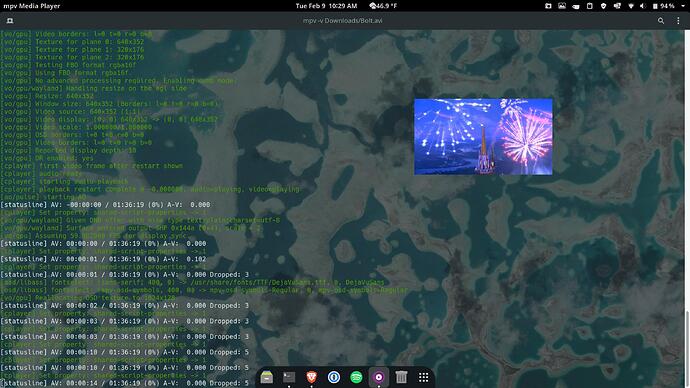The height and width of the screenshot is (388, 690).
Task: Click statusline 'AV: 00:00:02' Dropped: 3
Action: pyautogui.click(x=125, y=305)
